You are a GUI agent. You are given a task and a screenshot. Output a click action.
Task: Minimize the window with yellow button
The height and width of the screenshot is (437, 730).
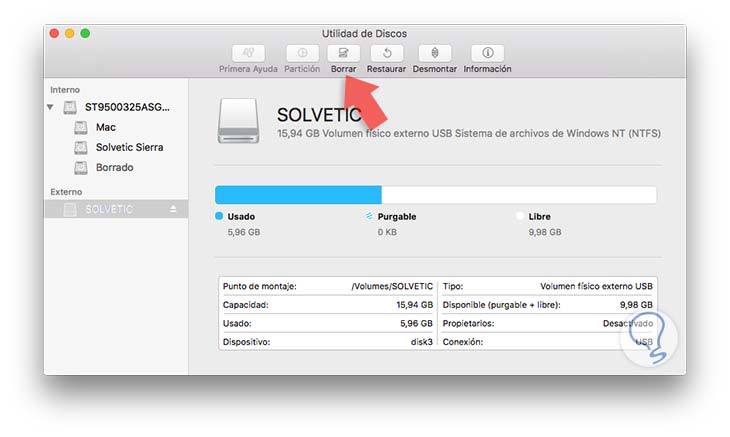[70, 34]
